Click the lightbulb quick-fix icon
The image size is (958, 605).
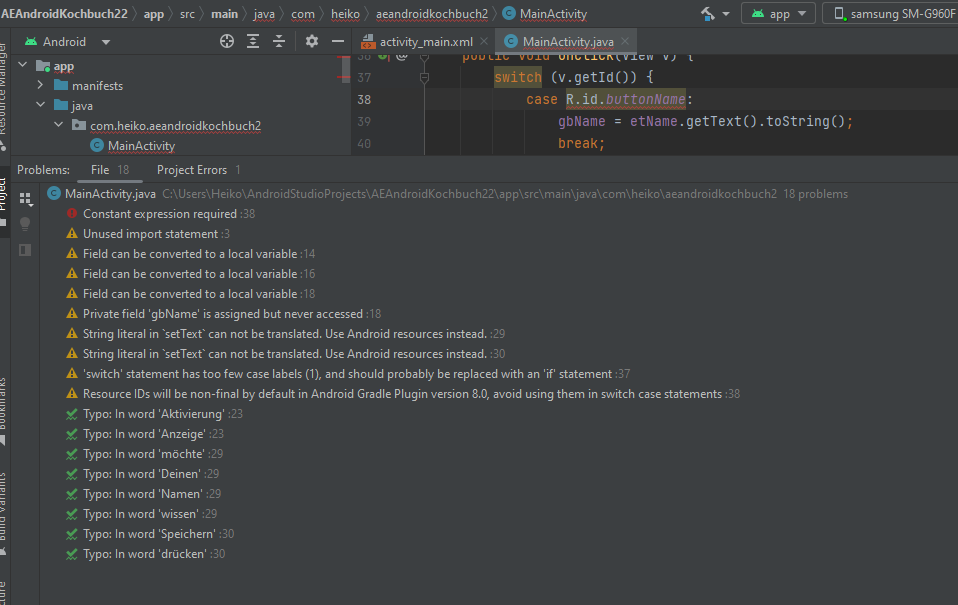pos(26,223)
